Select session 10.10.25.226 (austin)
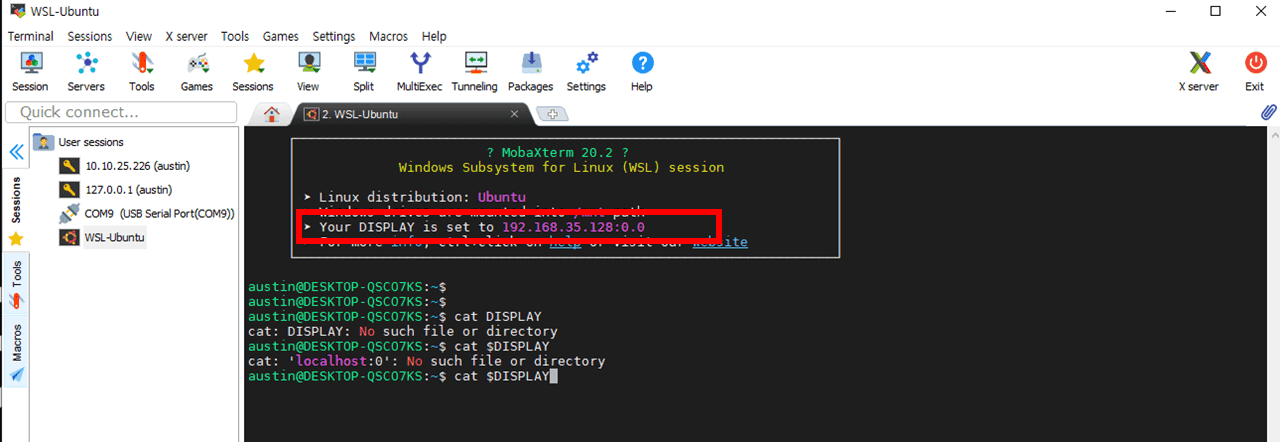This screenshot has width=1280, height=442. point(125,166)
